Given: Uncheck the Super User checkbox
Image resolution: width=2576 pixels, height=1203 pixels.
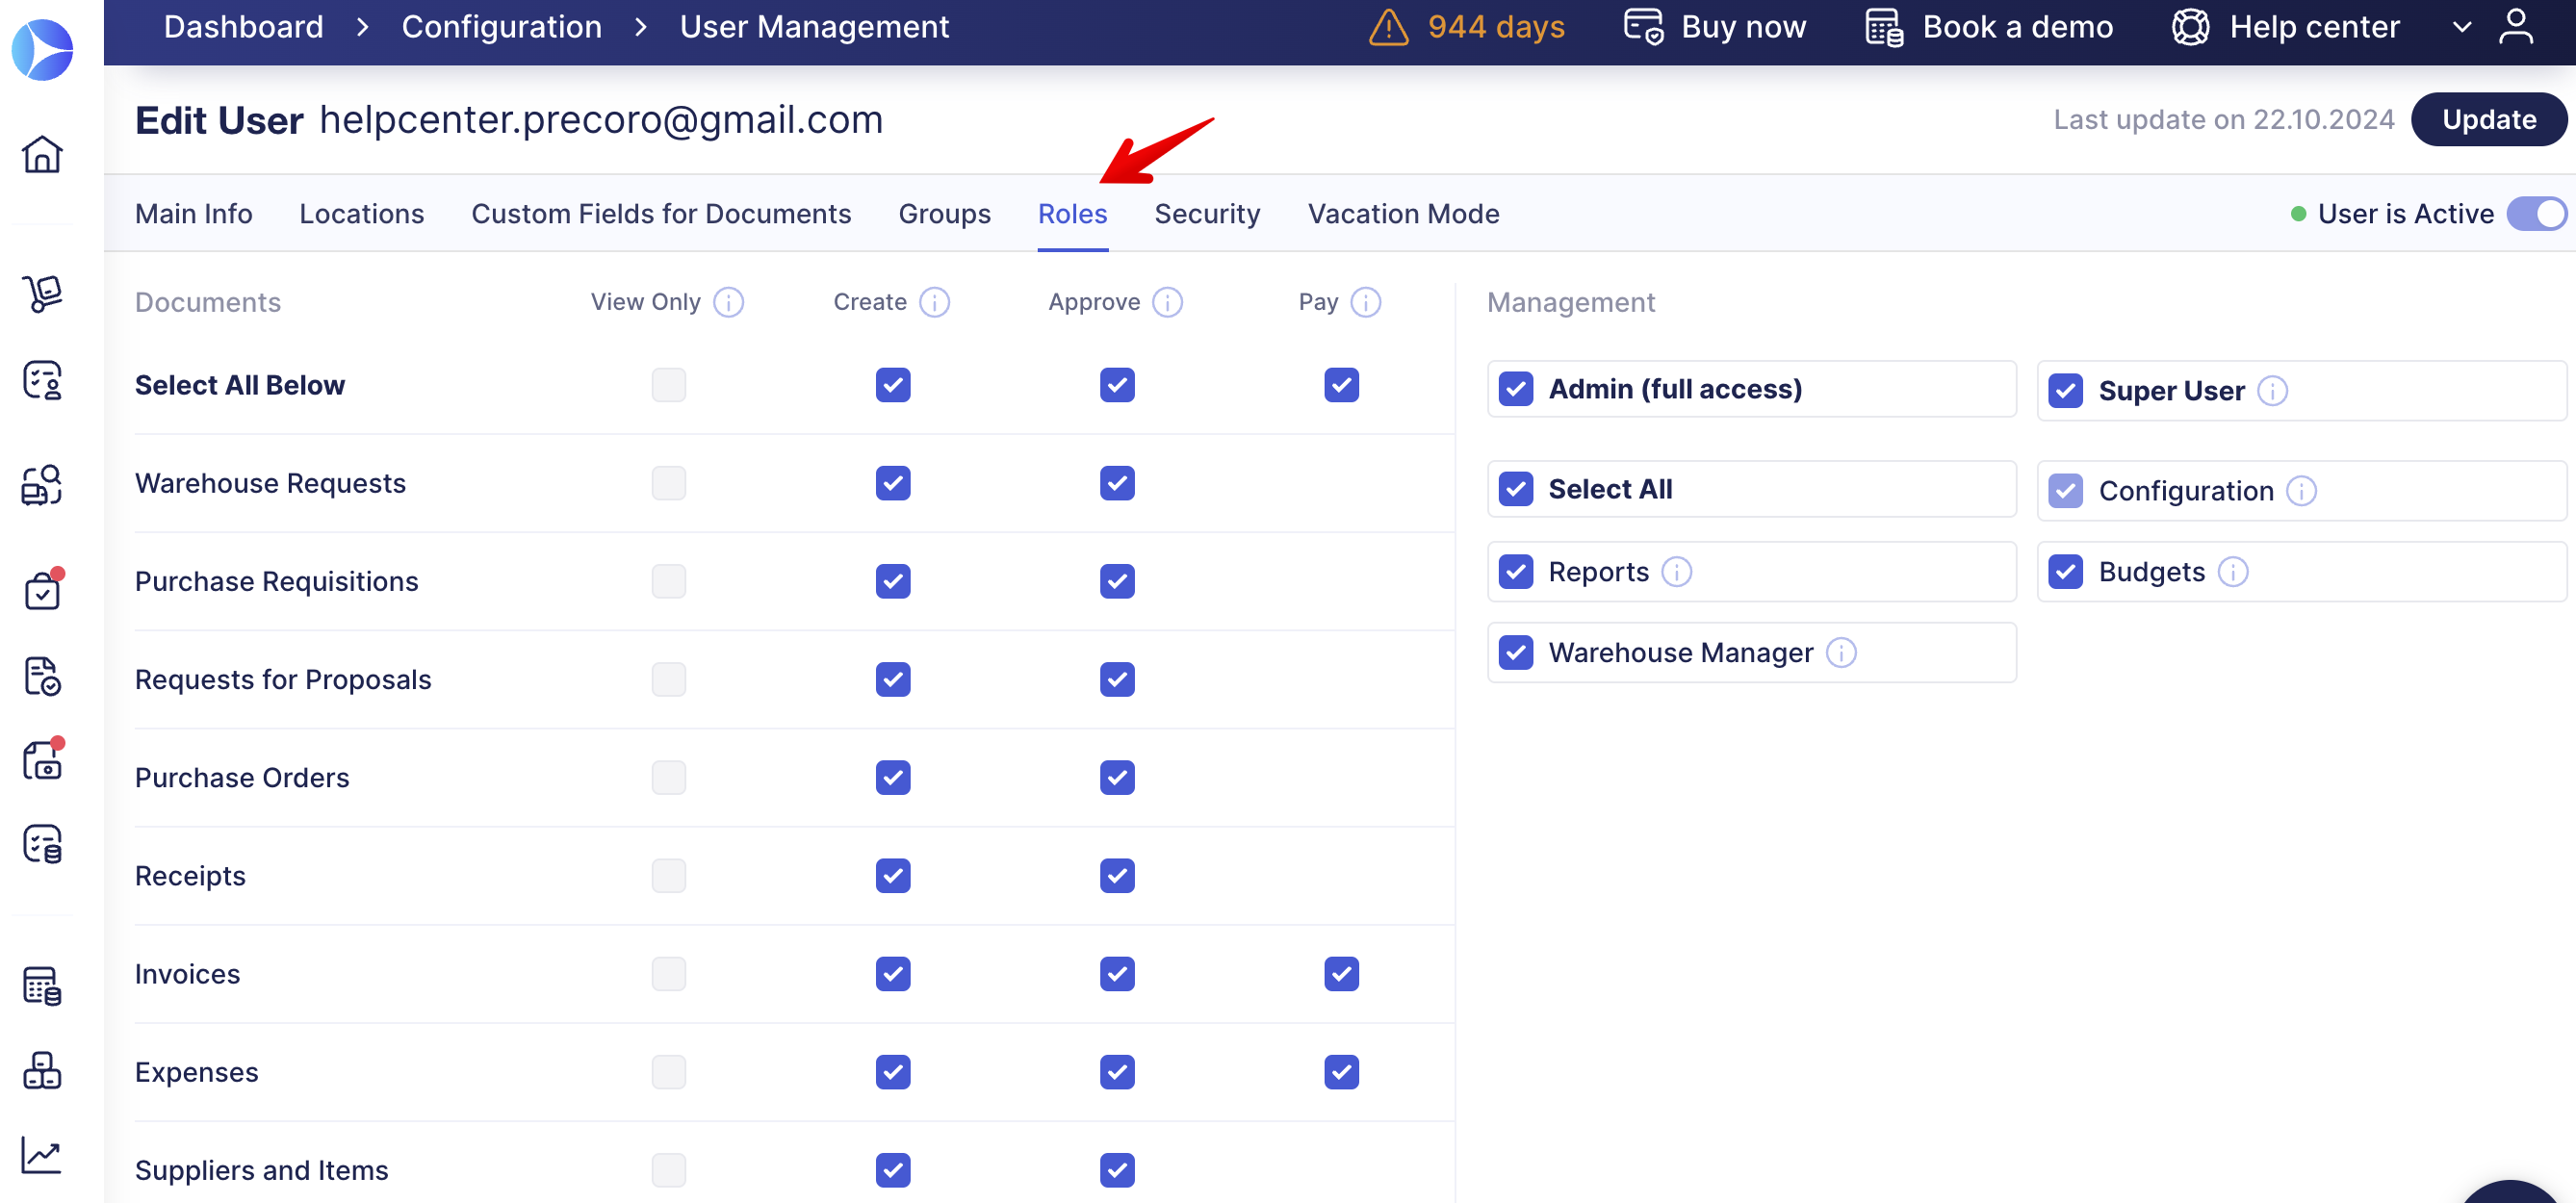Looking at the screenshot, I should tap(2065, 391).
